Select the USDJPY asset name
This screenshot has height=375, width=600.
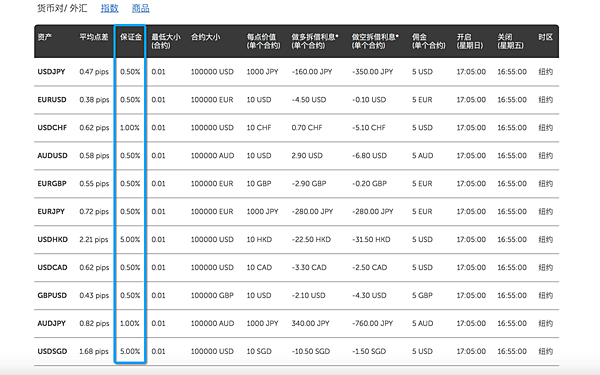click(51, 72)
